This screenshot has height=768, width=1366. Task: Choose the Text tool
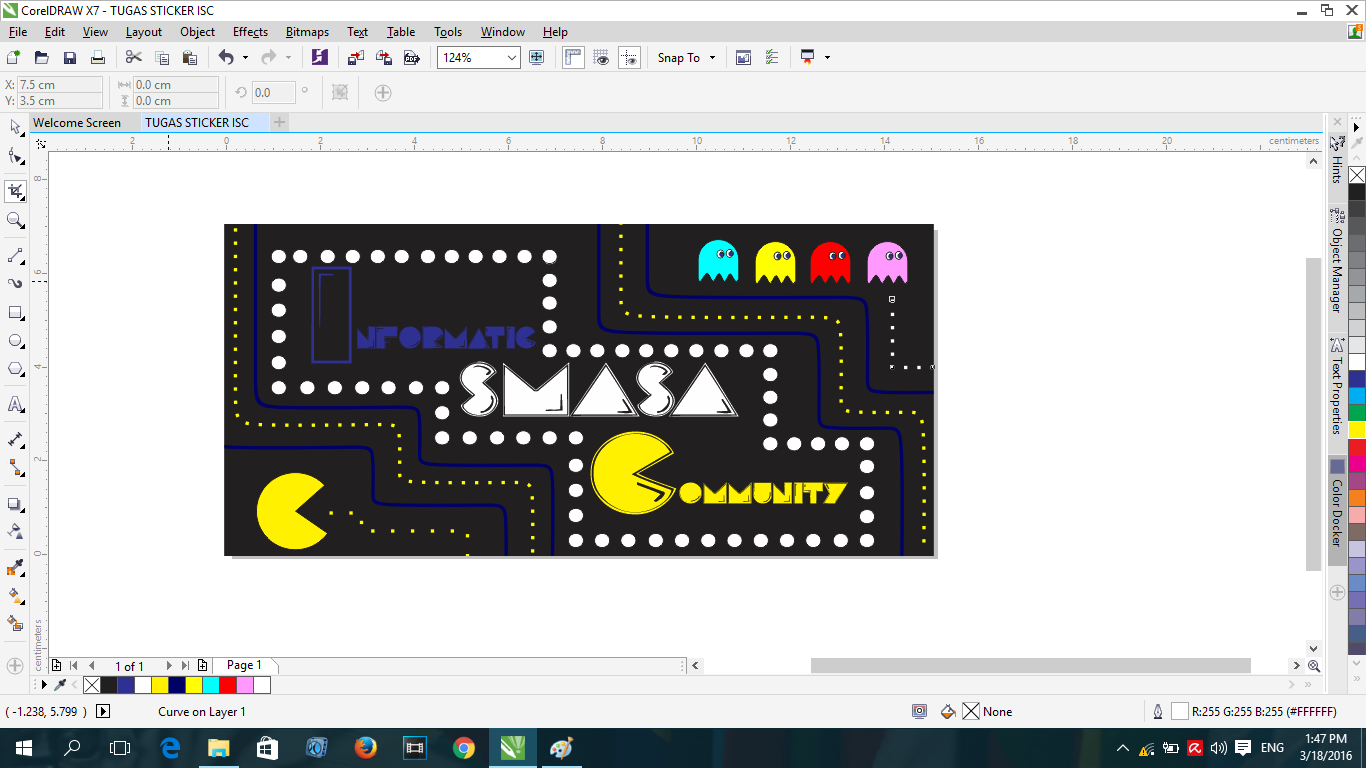coord(15,404)
